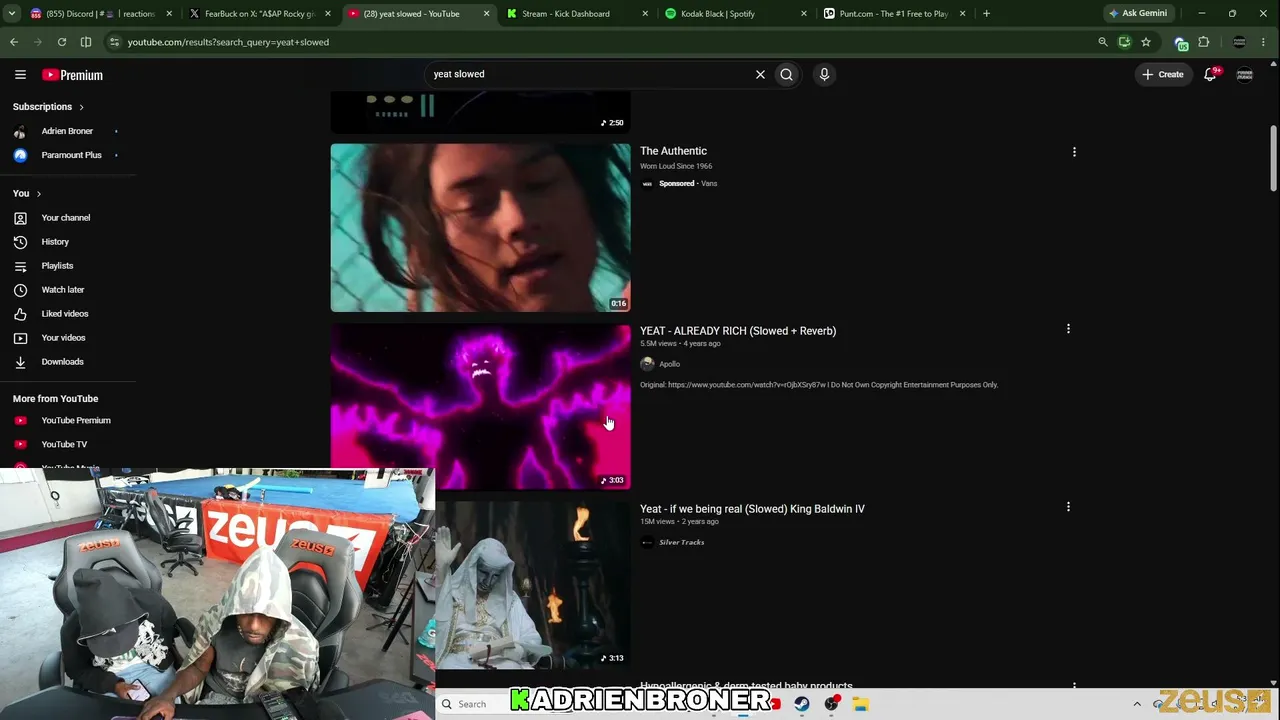Open Watch later list
The image size is (1280, 720).
[62, 290]
